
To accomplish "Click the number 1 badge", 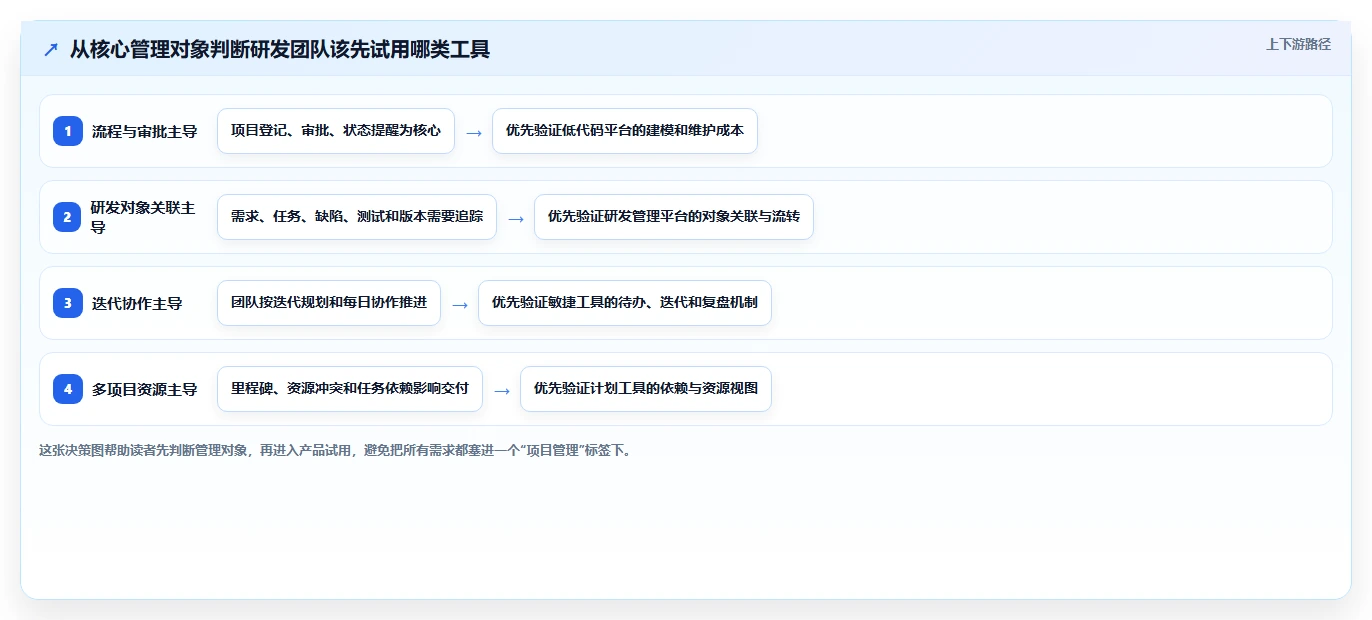I will [x=68, y=131].
